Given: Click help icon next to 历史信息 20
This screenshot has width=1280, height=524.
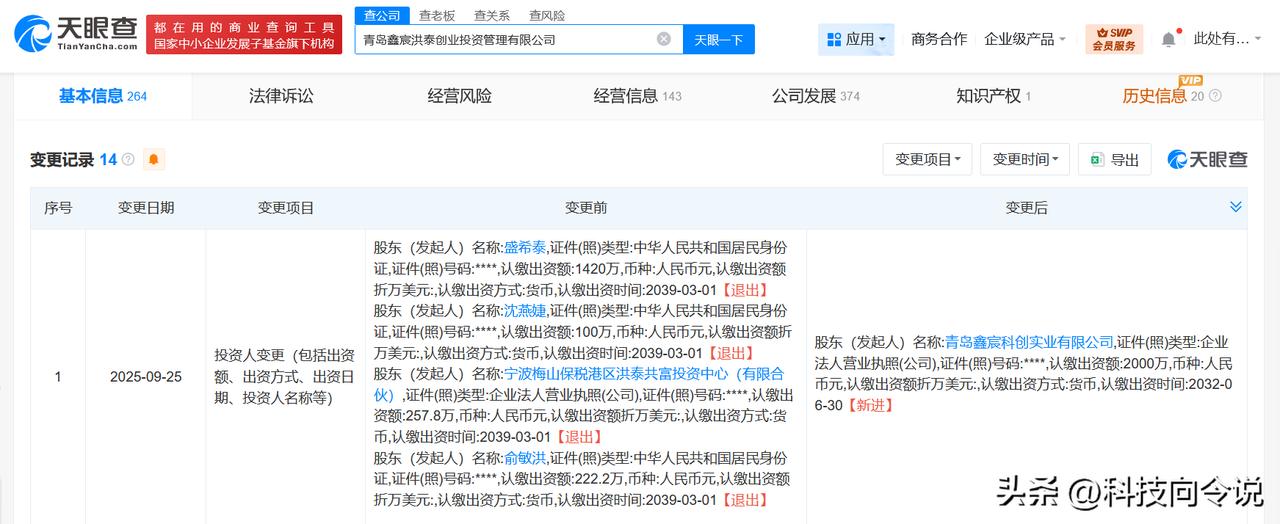Looking at the screenshot, I should (1215, 96).
